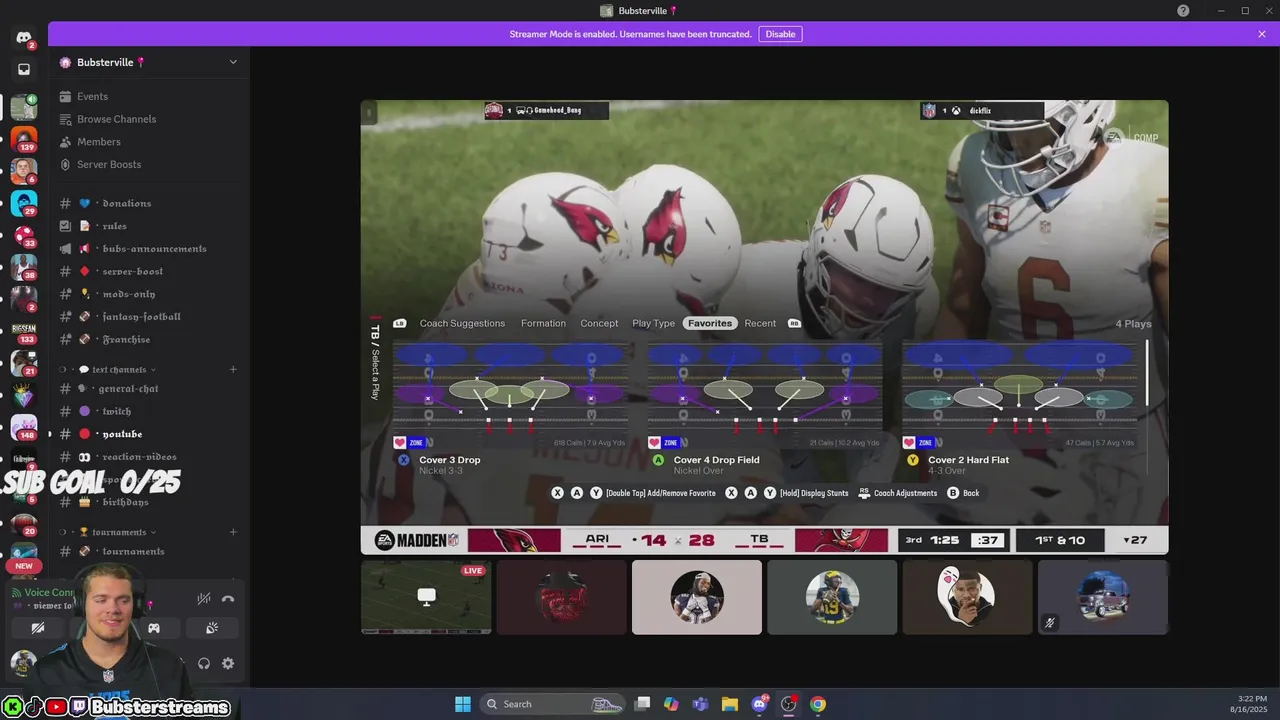This screenshot has height=720, width=1280.
Task: Disable Streamer Mode from the banner
Action: click(780, 34)
